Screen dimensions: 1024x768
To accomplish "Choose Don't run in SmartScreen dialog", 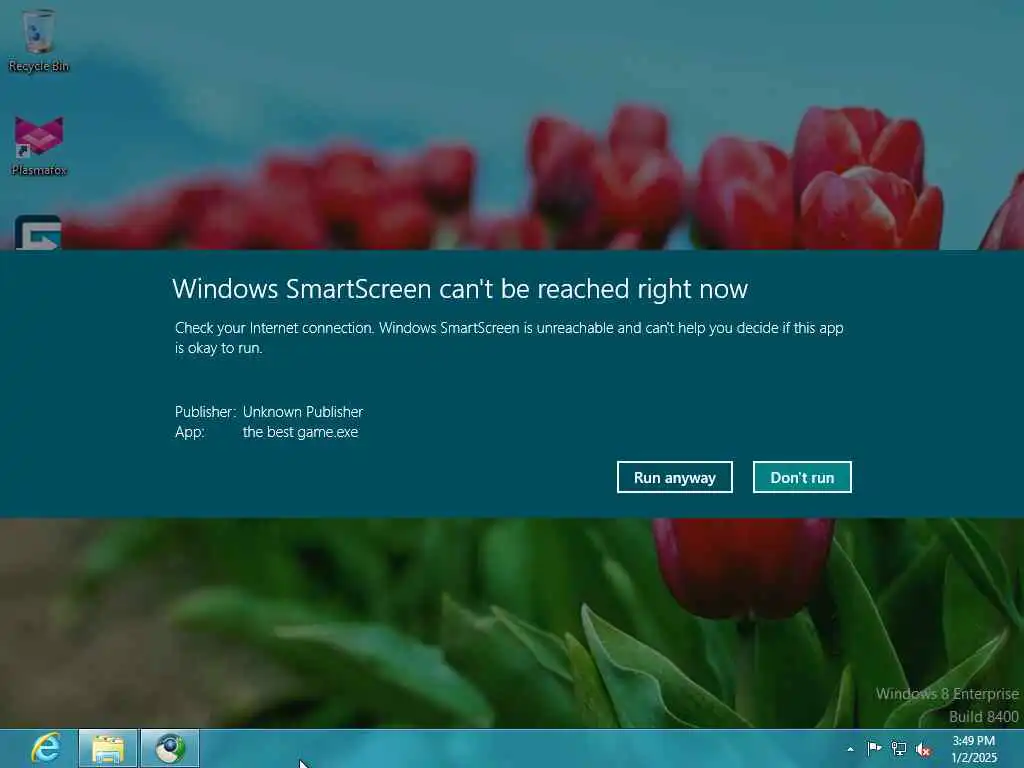I will coord(802,477).
